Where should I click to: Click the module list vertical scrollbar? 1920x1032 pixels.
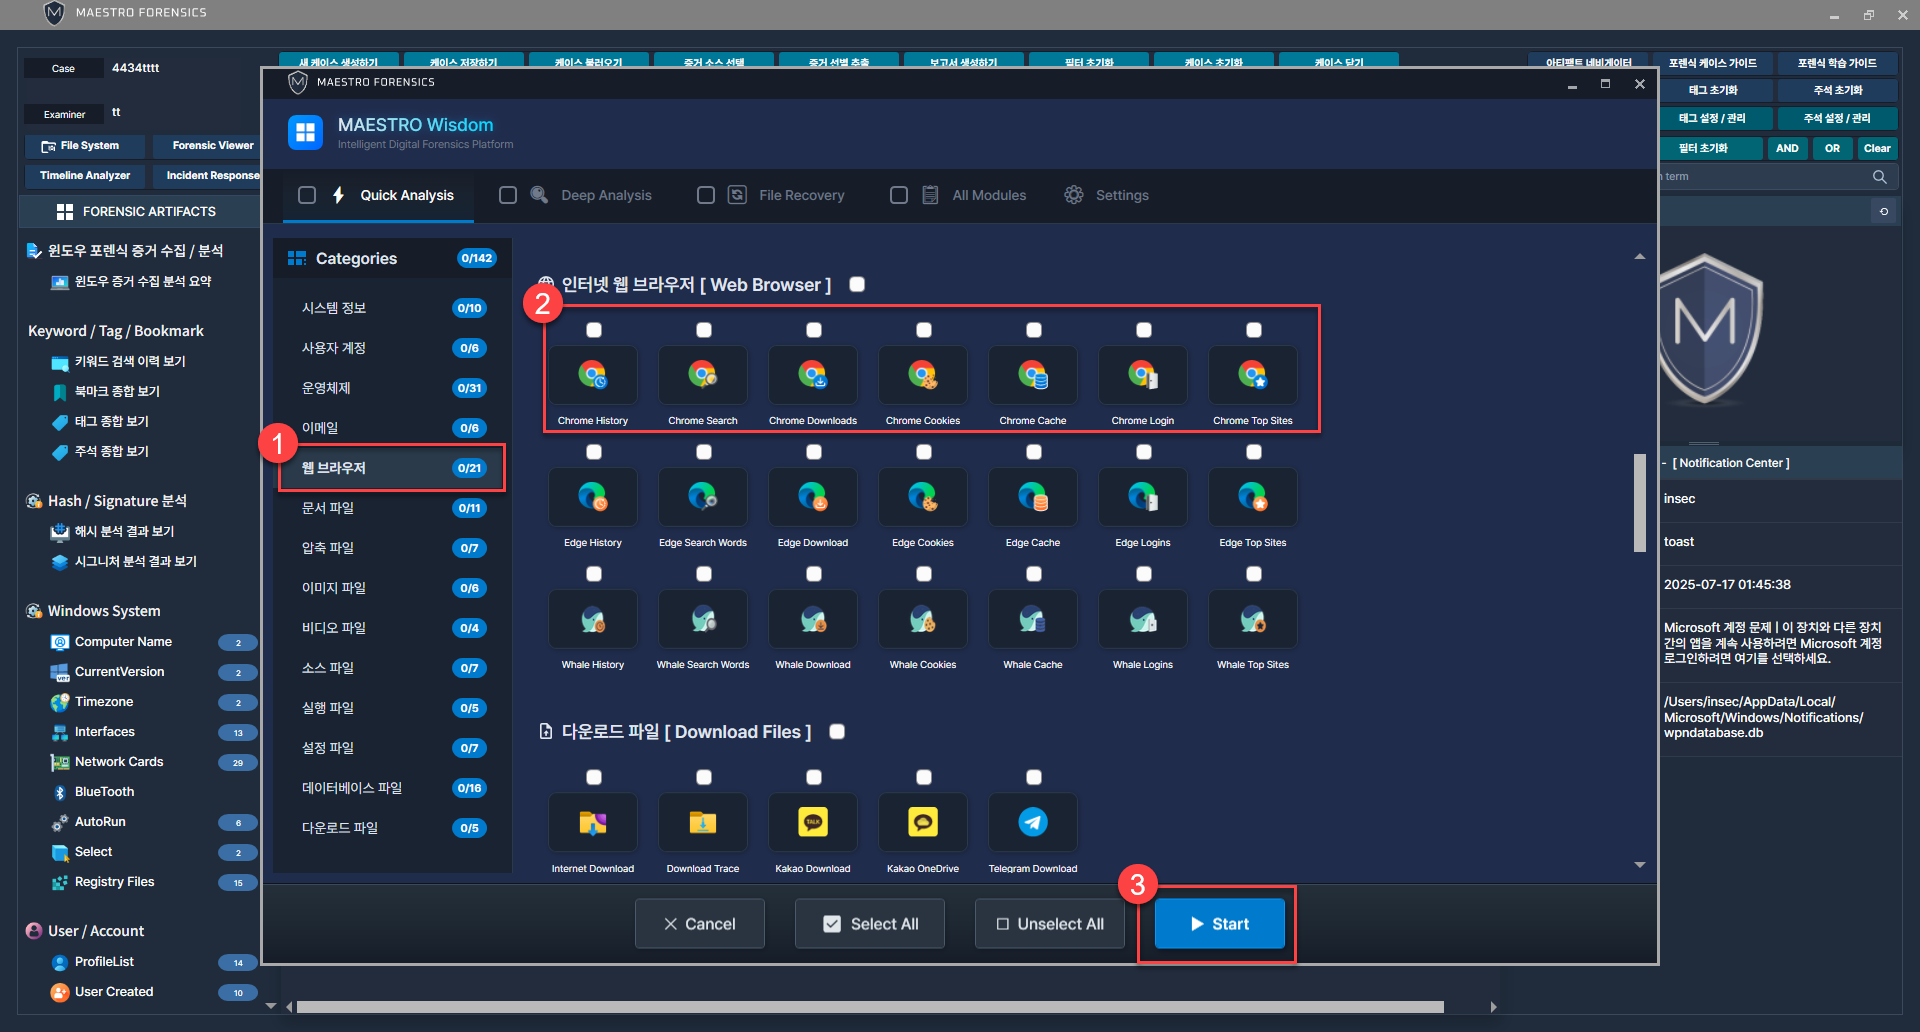click(1639, 503)
